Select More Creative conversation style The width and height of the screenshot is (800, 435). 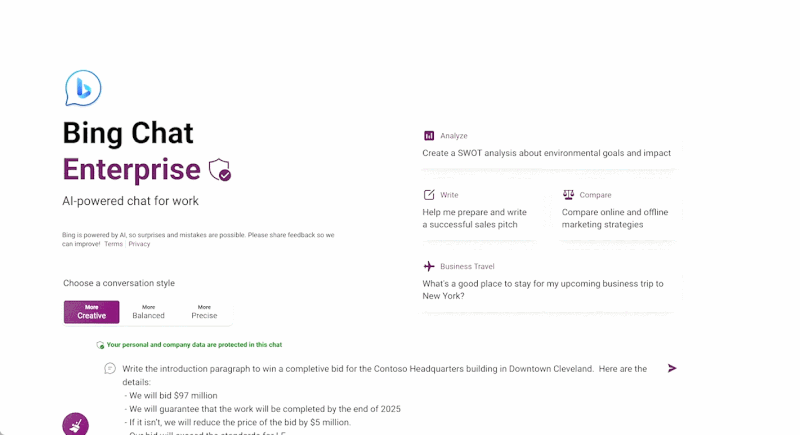[91, 312]
